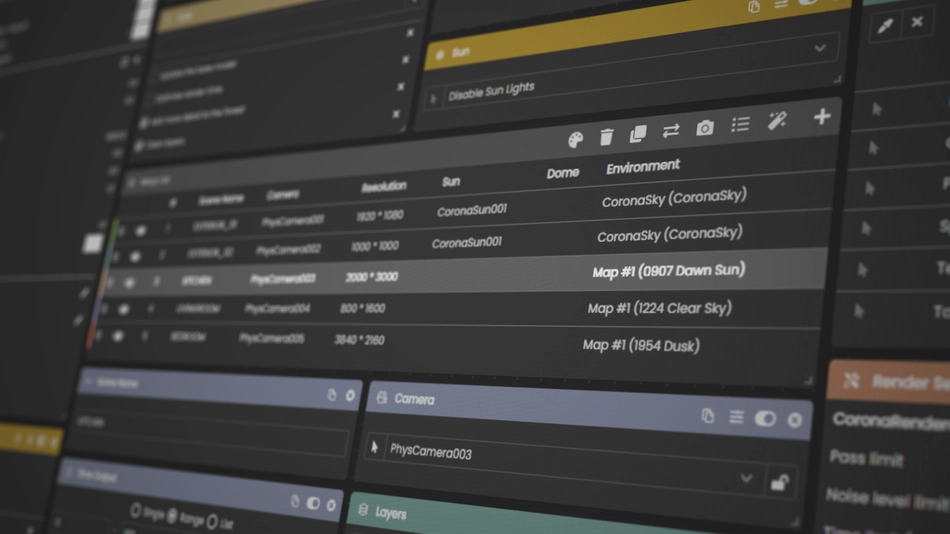
Task: Click the Camera panel header title
Action: [414, 399]
